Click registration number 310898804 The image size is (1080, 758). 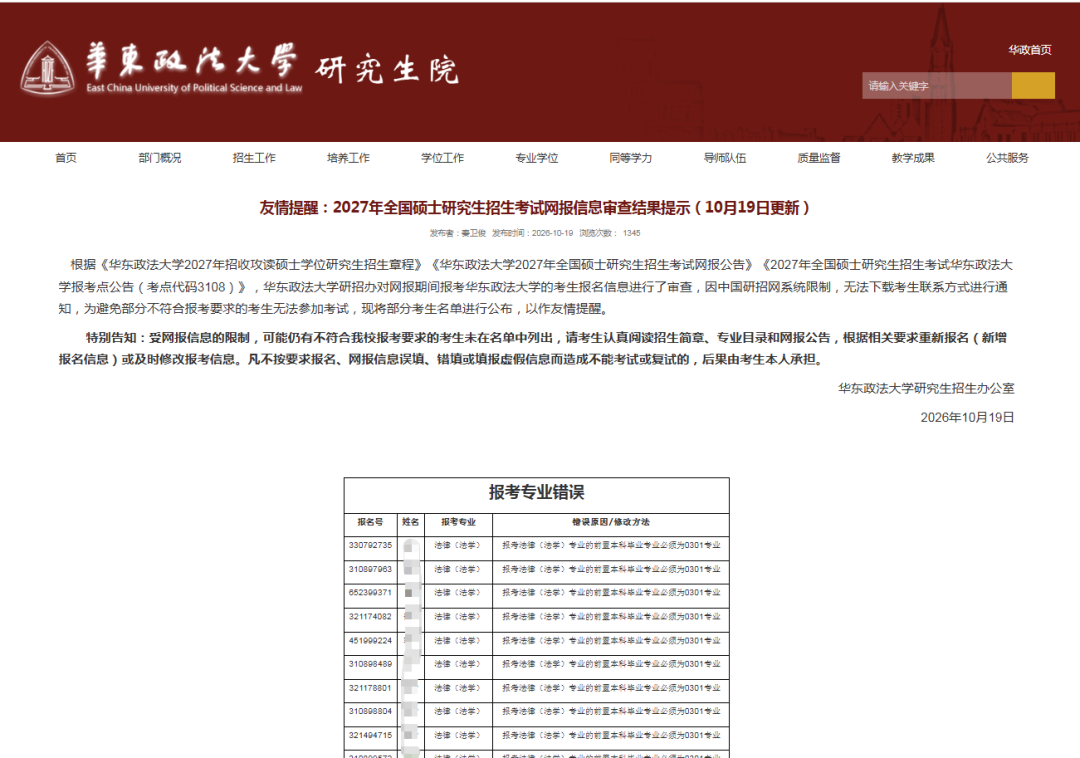tap(371, 712)
